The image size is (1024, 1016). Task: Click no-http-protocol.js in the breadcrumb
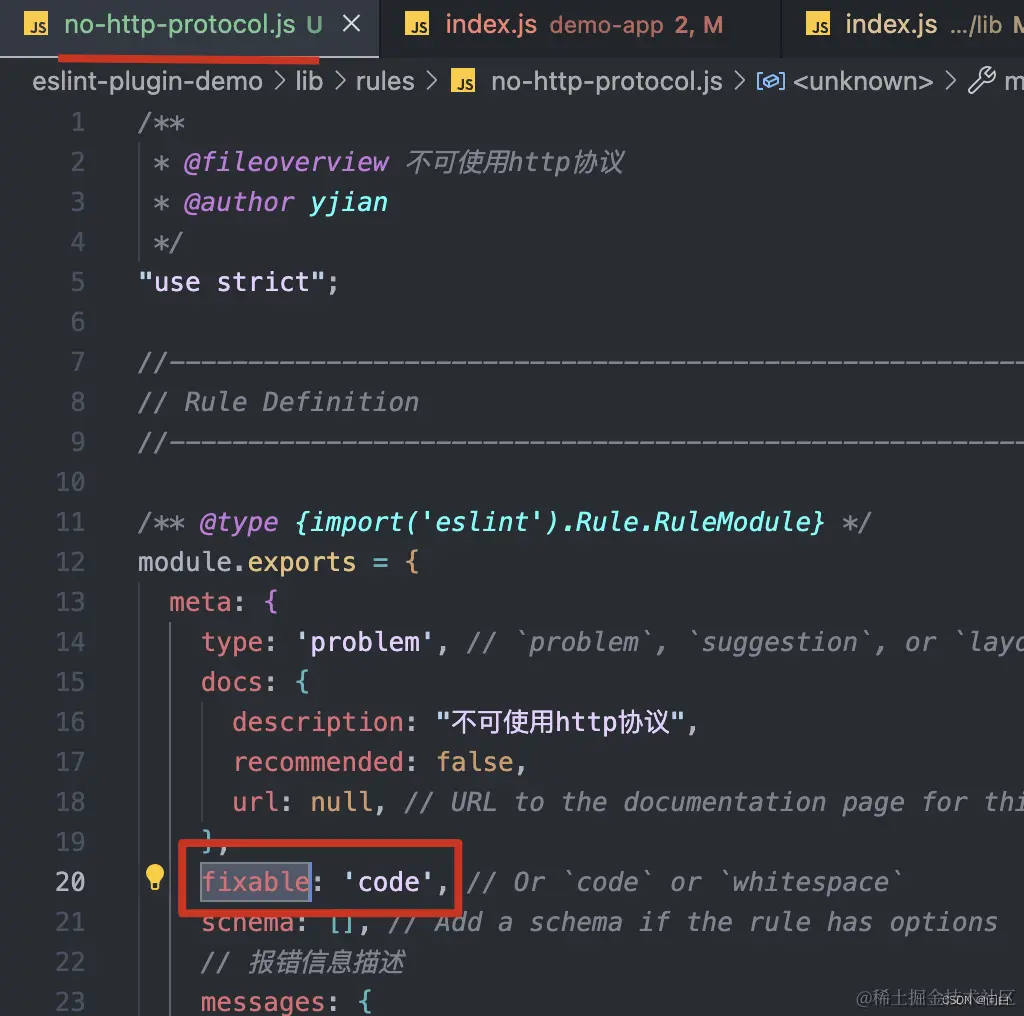point(607,82)
